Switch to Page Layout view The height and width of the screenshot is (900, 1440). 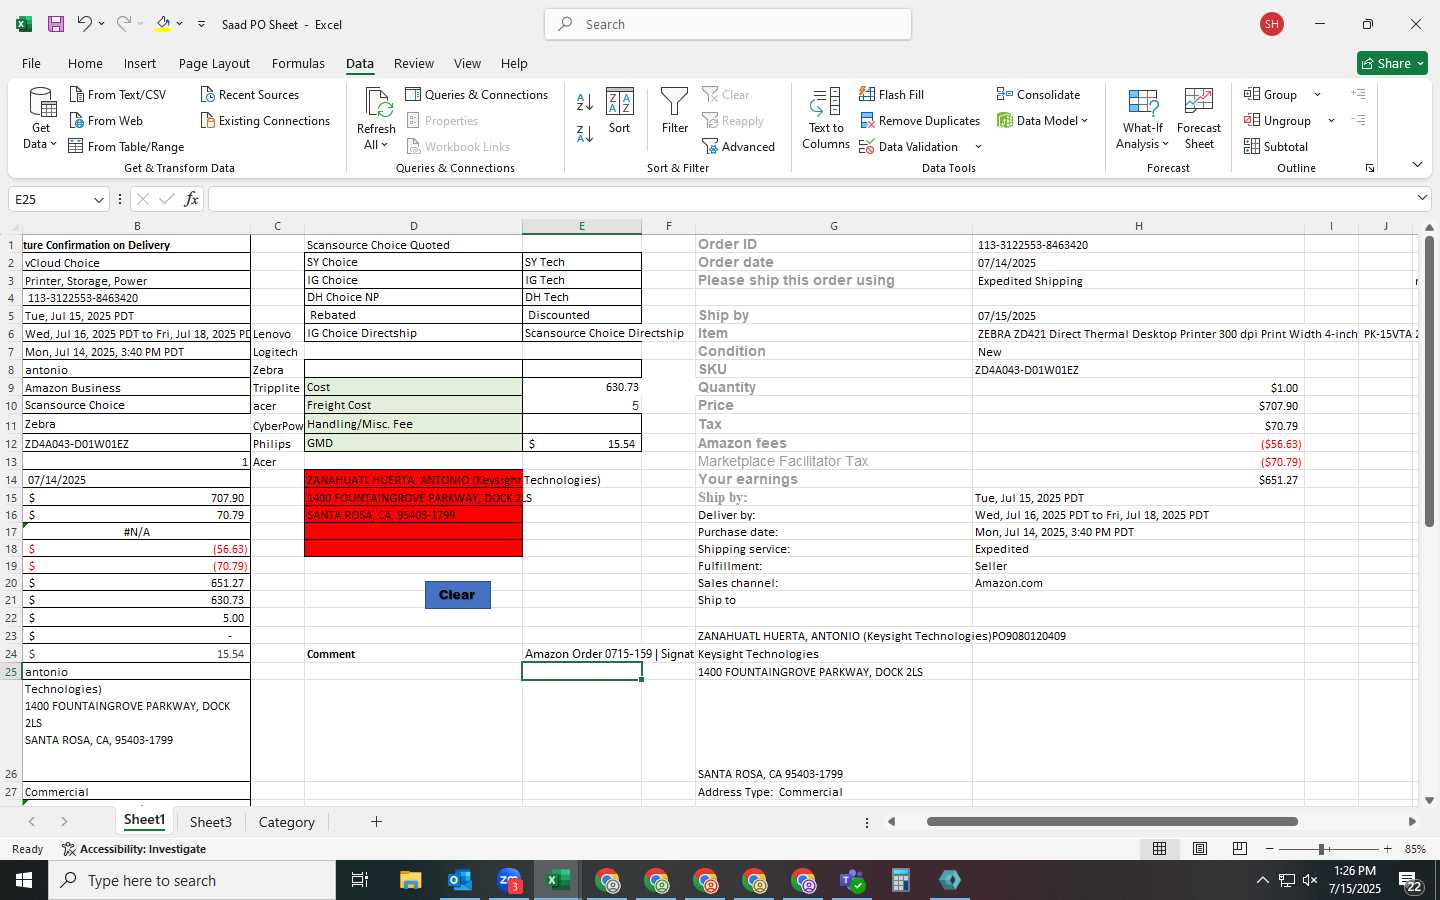pos(1200,848)
